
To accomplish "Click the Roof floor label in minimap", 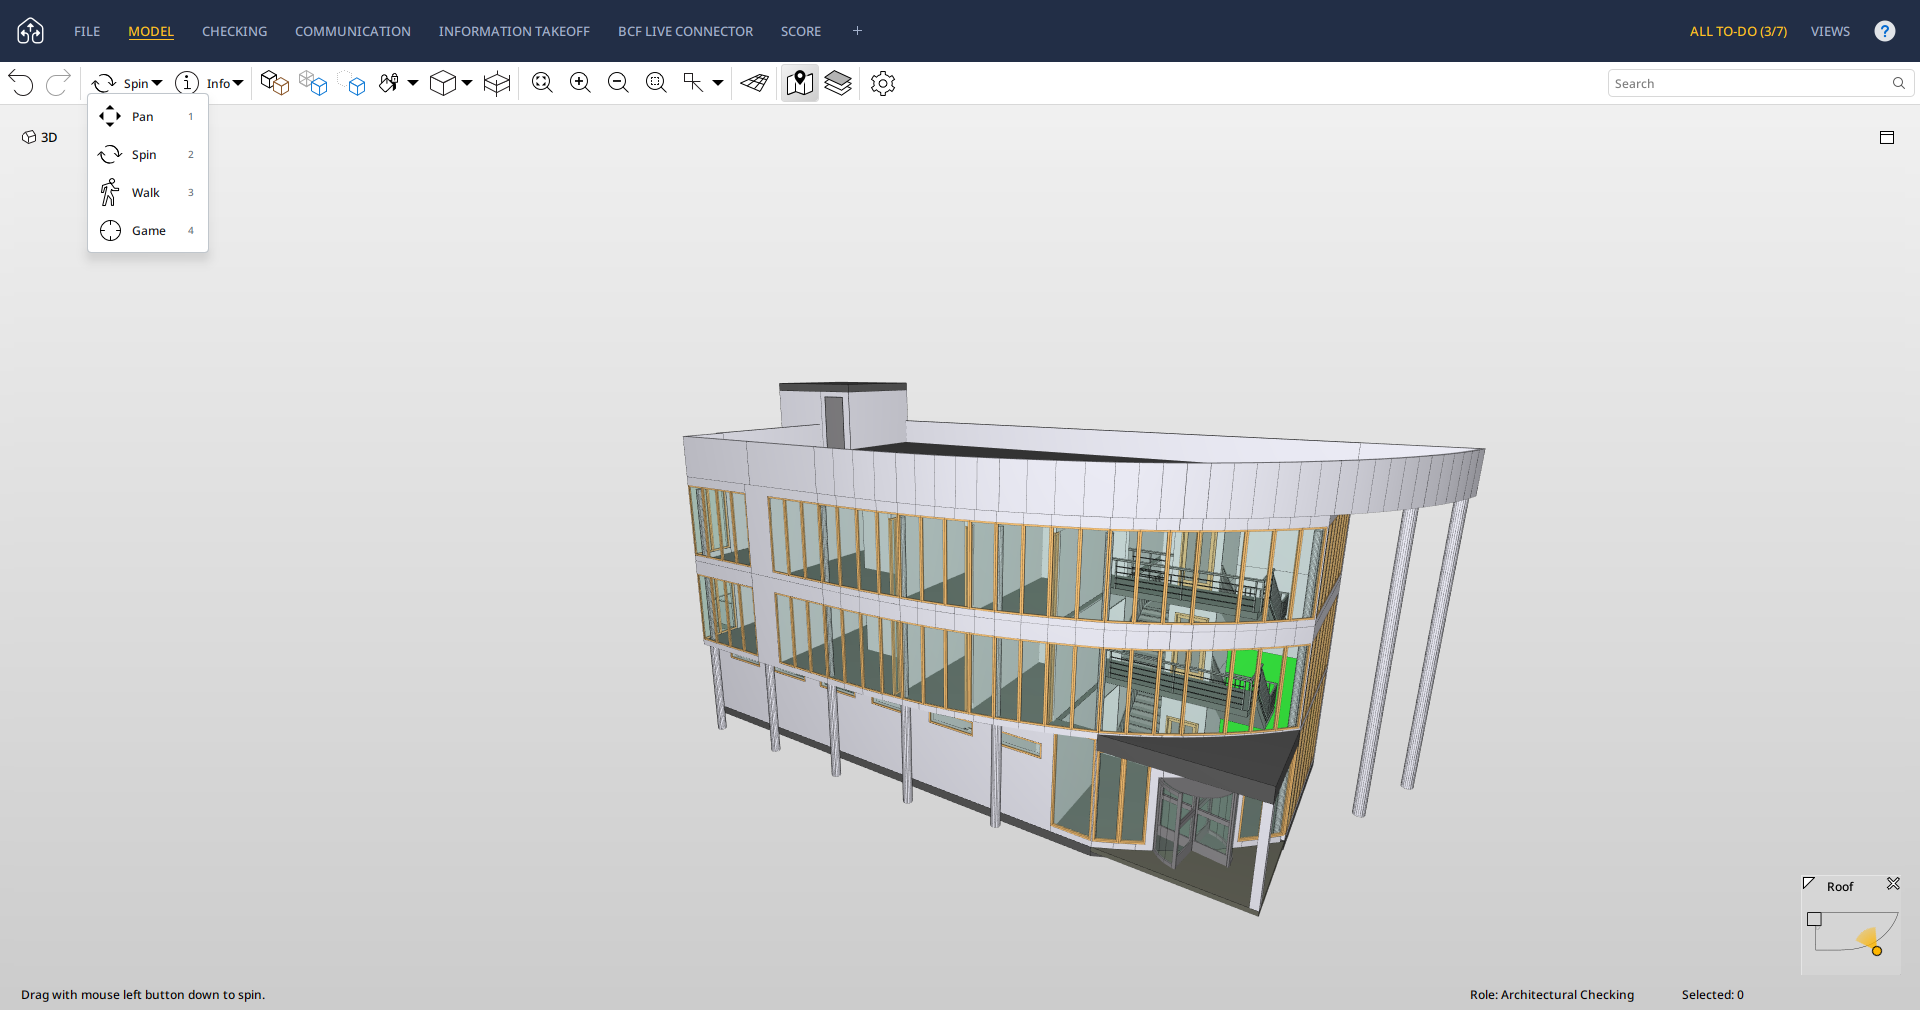I will coord(1840,887).
